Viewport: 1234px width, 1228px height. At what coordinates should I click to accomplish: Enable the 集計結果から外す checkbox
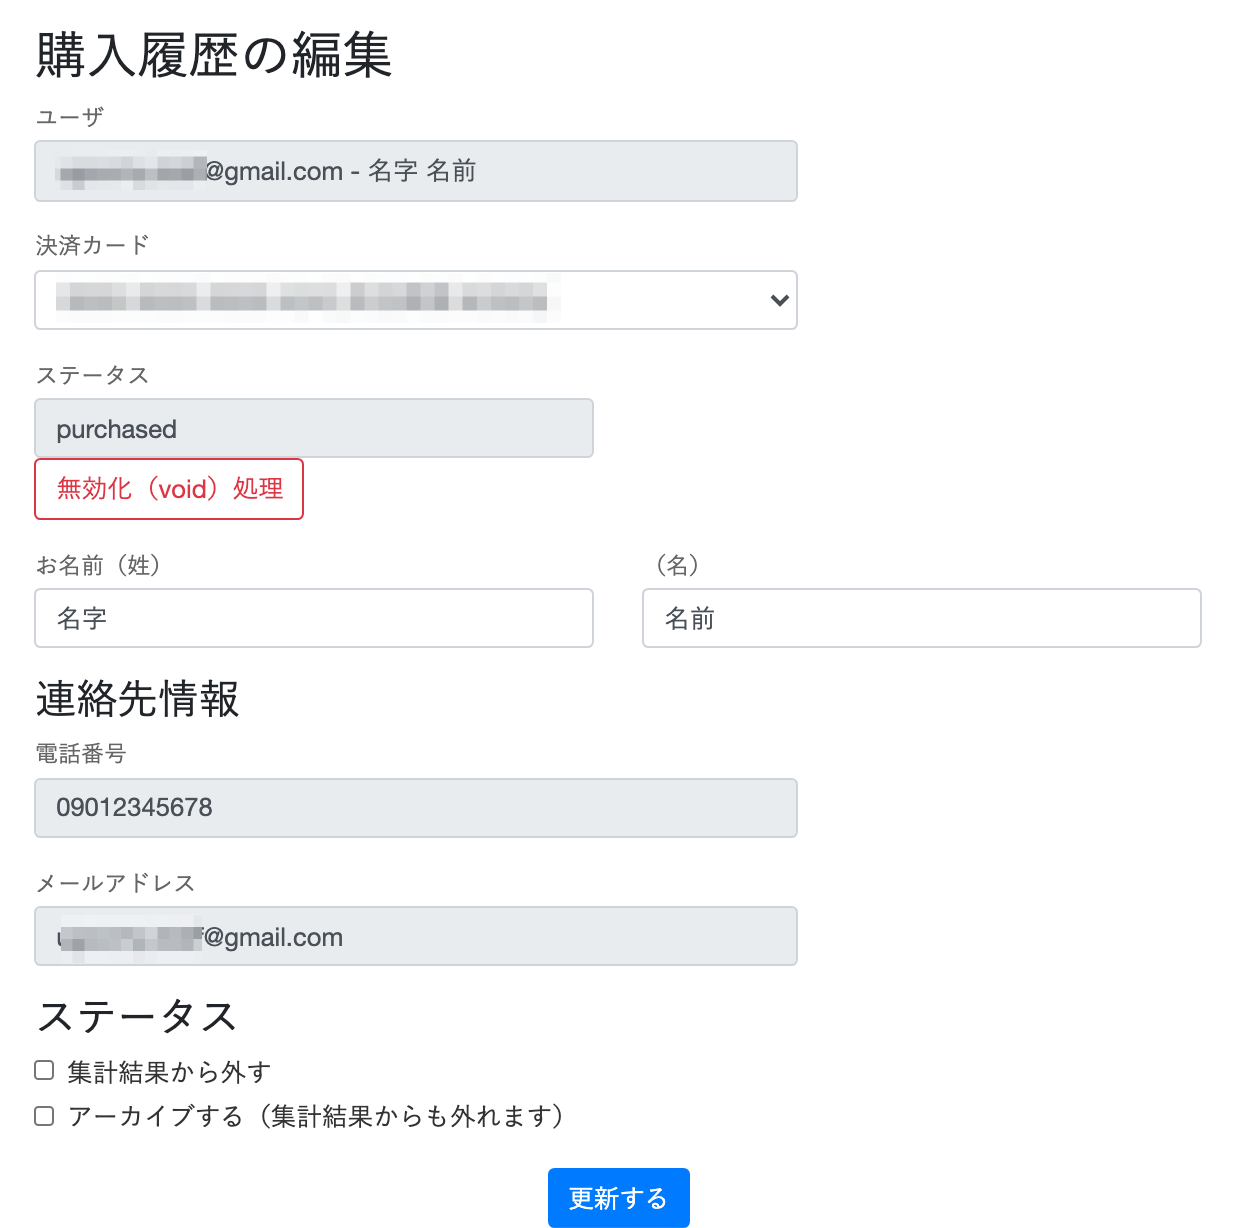[x=44, y=1071]
